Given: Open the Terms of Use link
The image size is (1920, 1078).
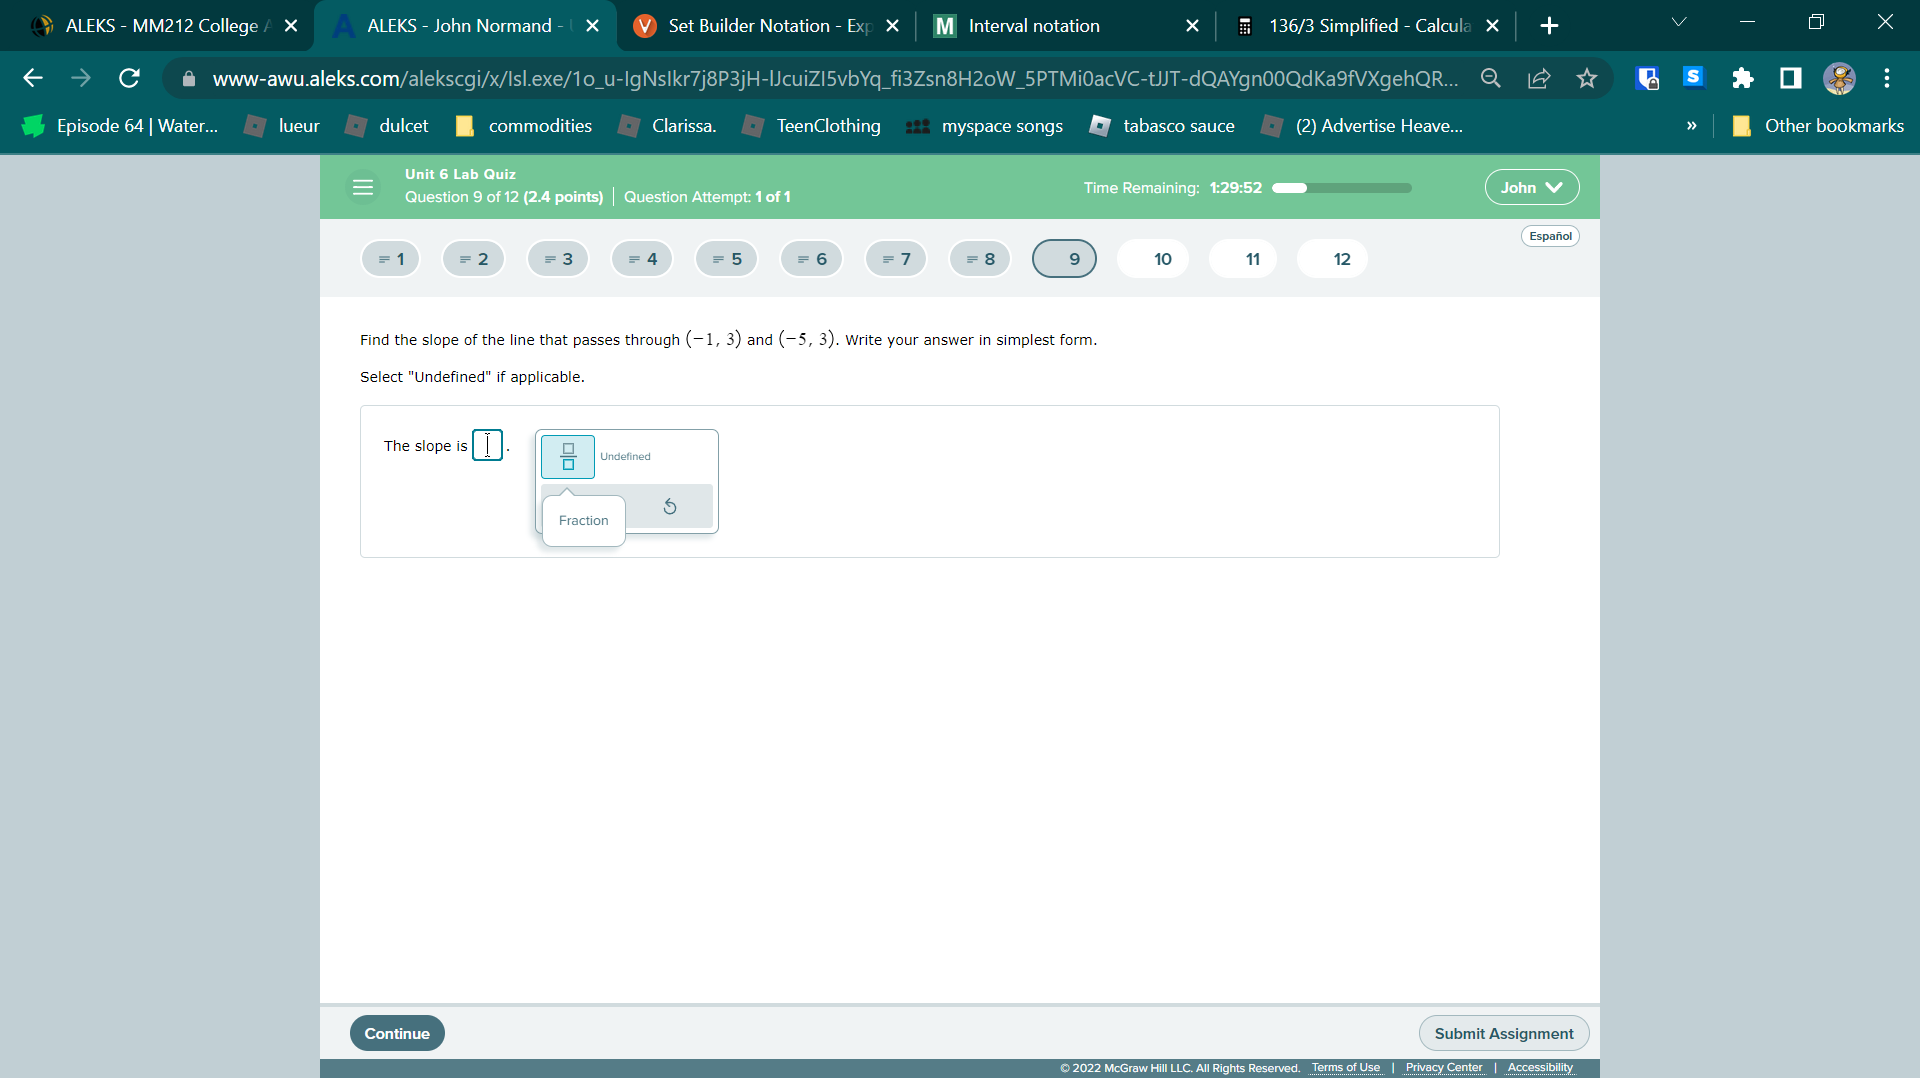Looking at the screenshot, I should pos(1346,1068).
